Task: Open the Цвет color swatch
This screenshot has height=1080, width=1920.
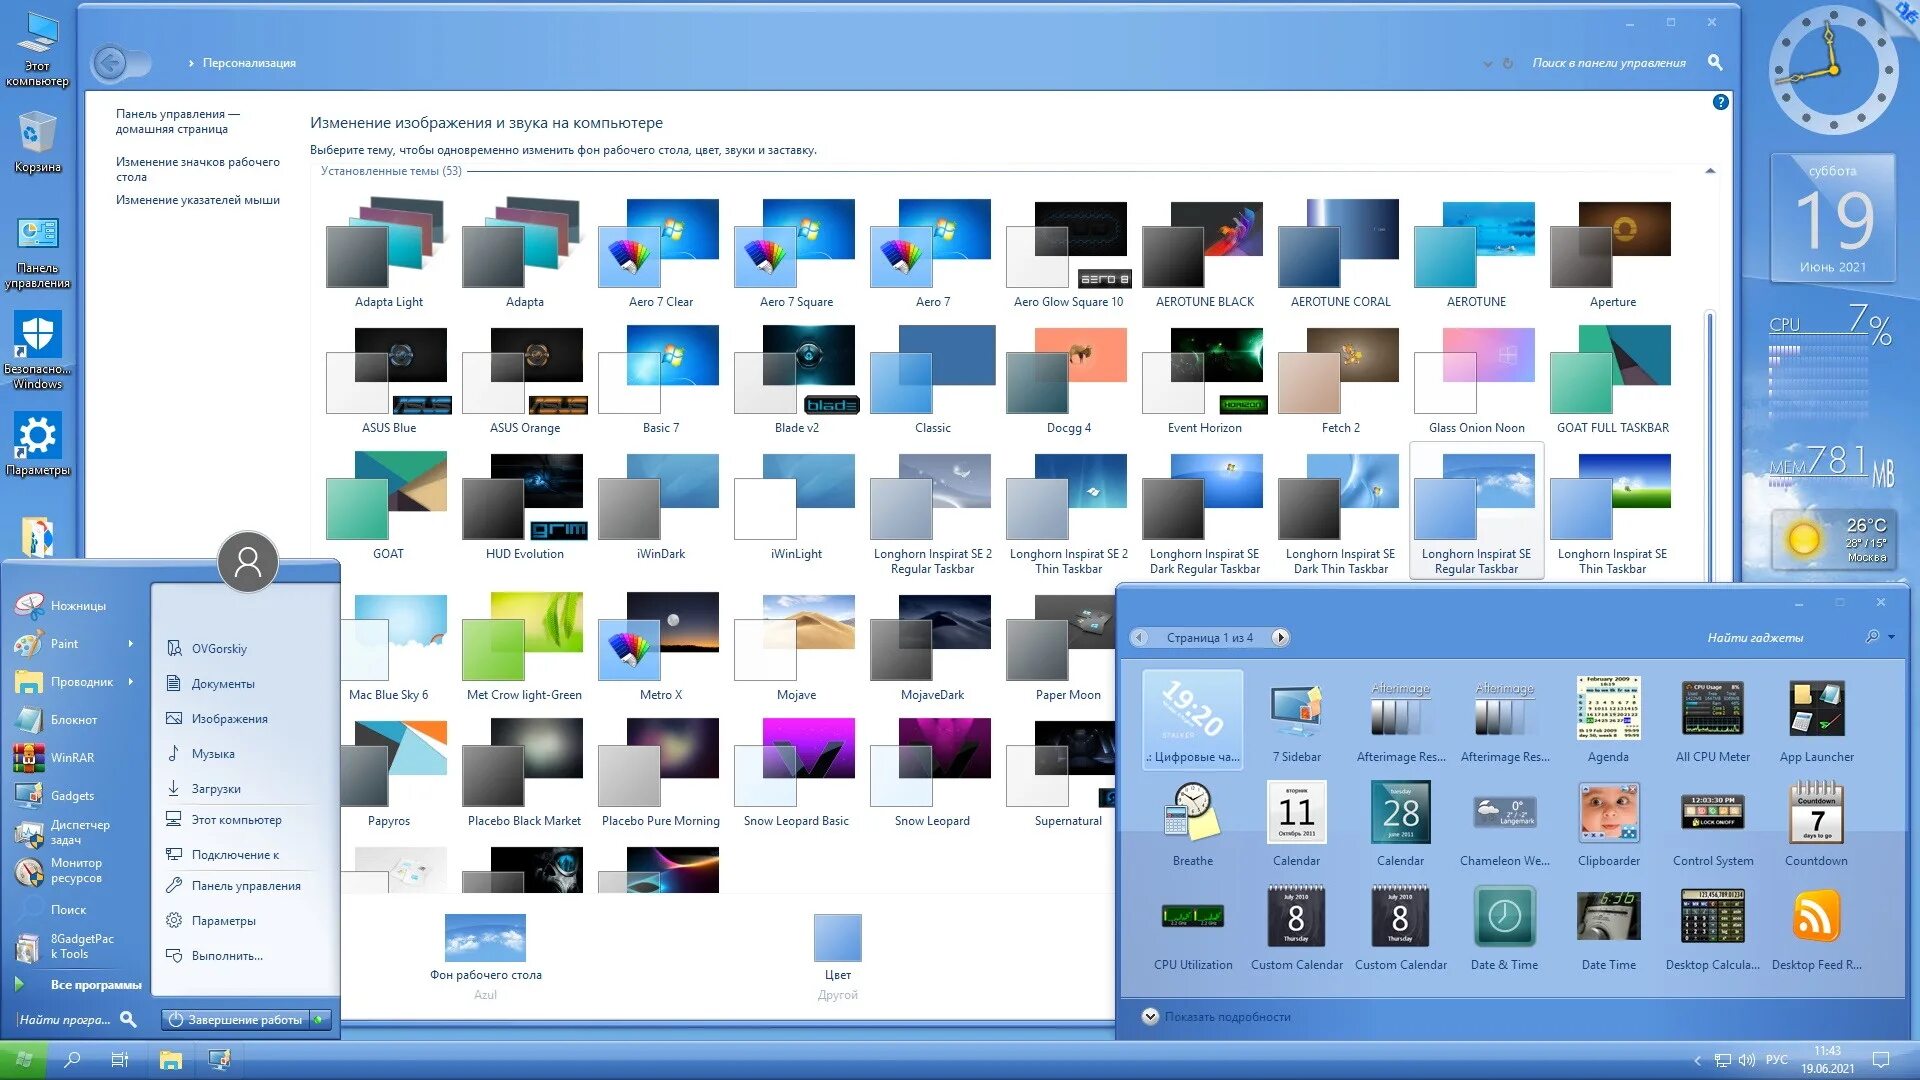Action: [837, 938]
